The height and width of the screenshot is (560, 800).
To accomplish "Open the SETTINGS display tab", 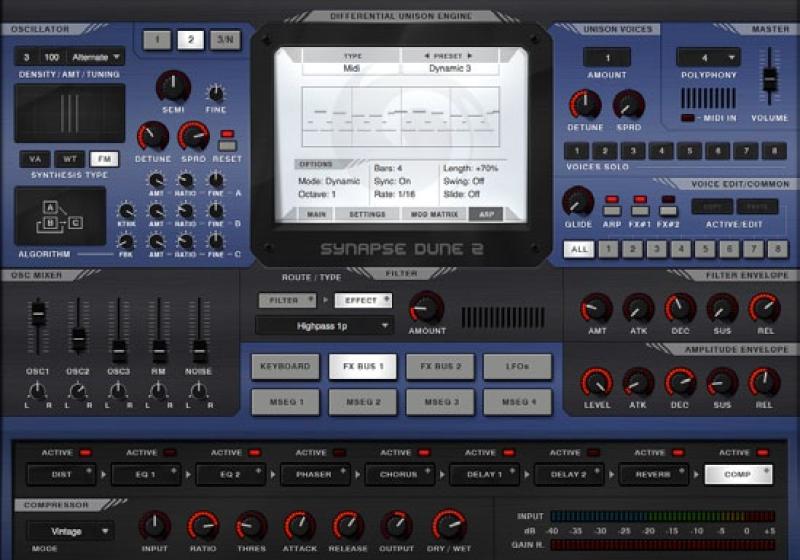I will click(x=367, y=214).
